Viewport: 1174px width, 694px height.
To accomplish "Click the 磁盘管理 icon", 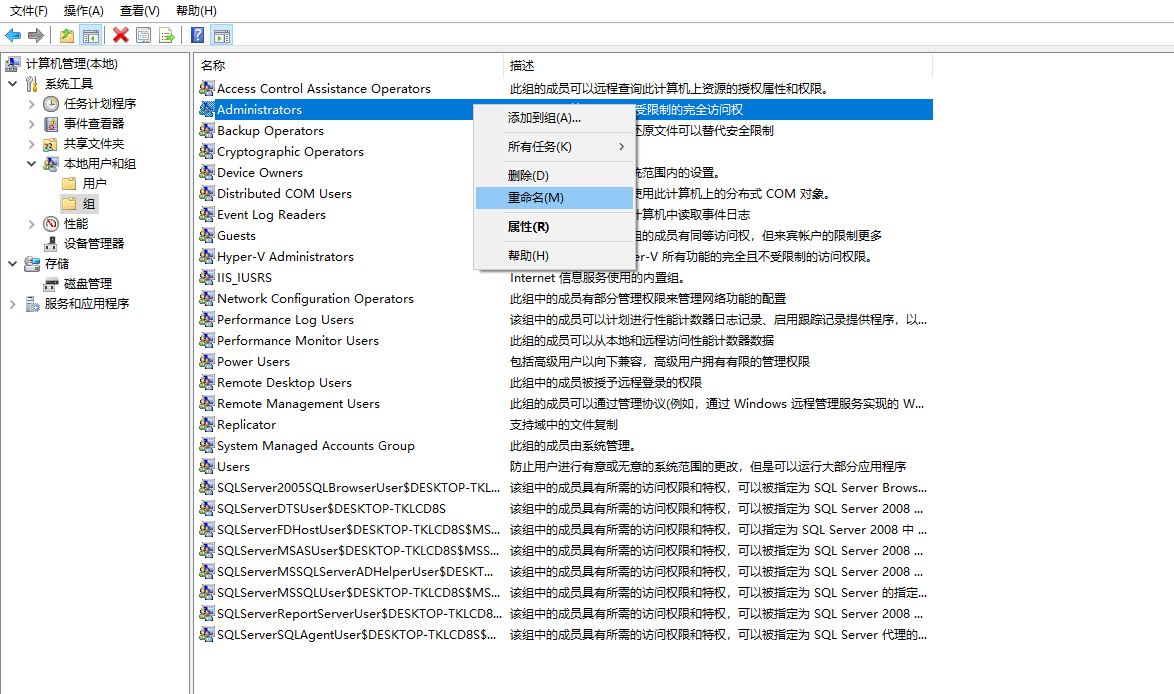I will click(51, 284).
